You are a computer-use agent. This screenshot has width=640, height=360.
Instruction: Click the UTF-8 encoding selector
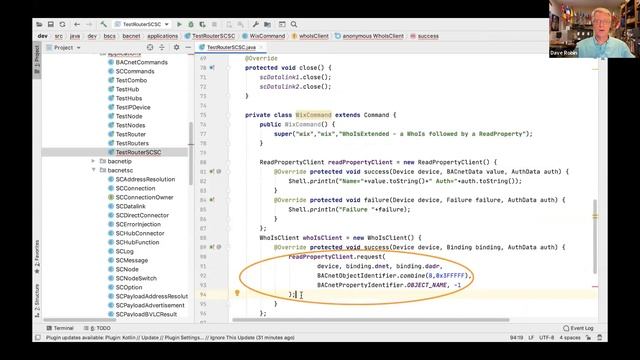[x=547, y=338]
